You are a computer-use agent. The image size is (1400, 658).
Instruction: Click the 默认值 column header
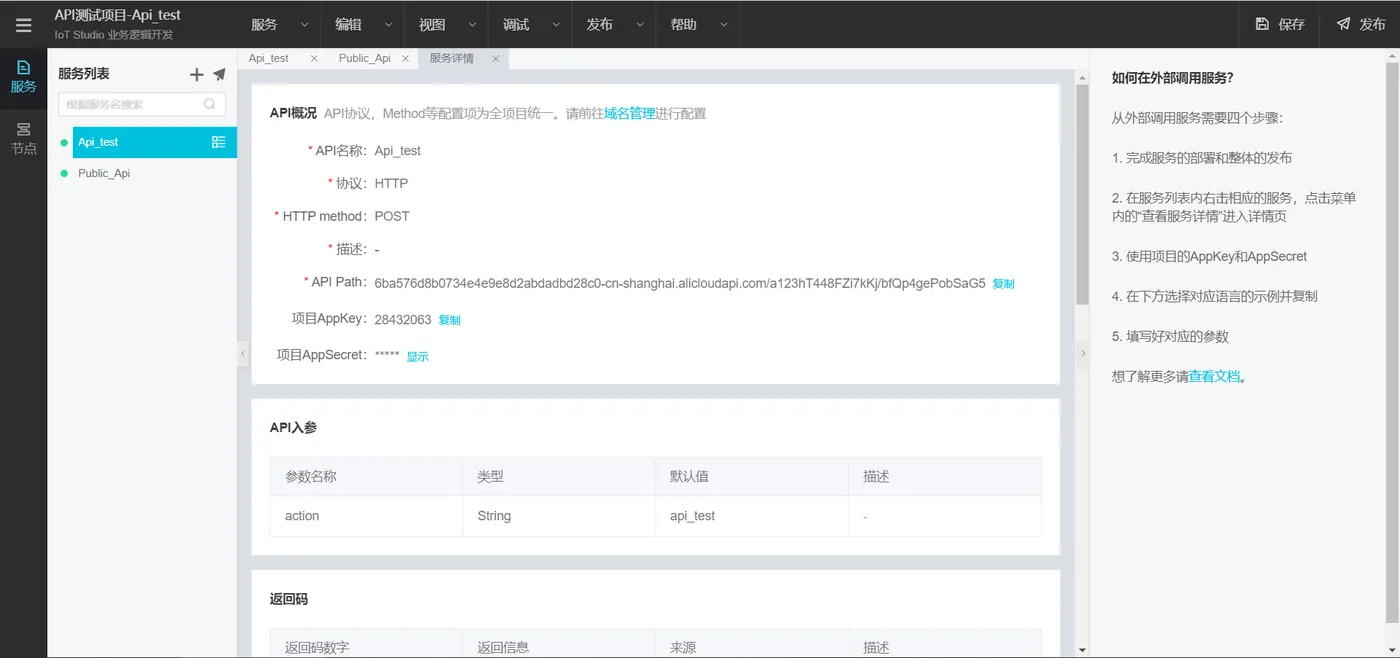point(752,477)
